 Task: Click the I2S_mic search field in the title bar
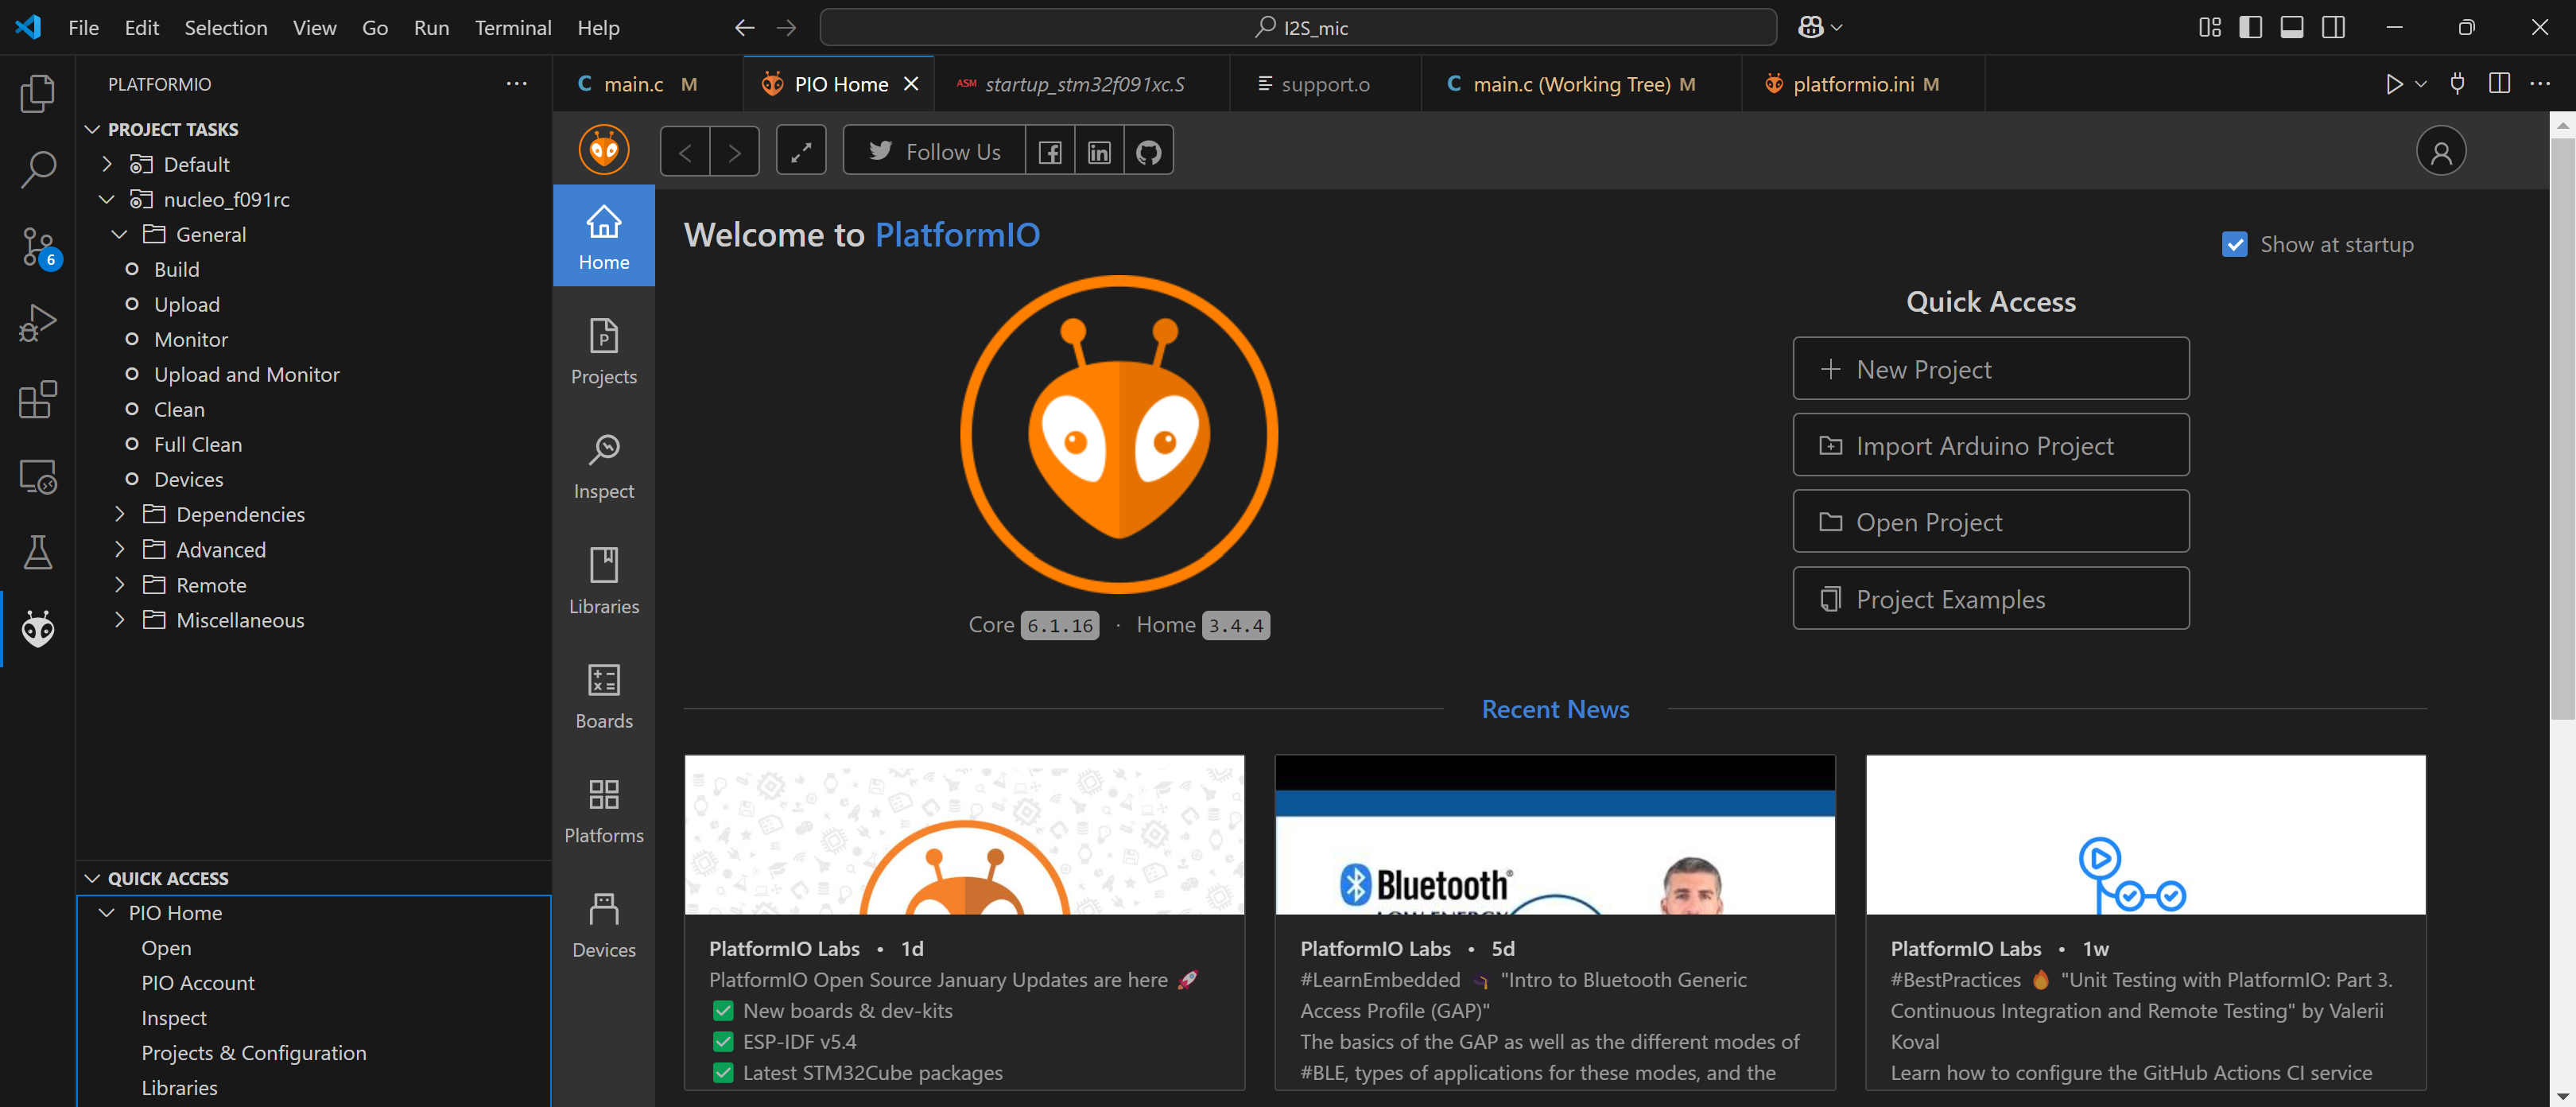[1298, 28]
